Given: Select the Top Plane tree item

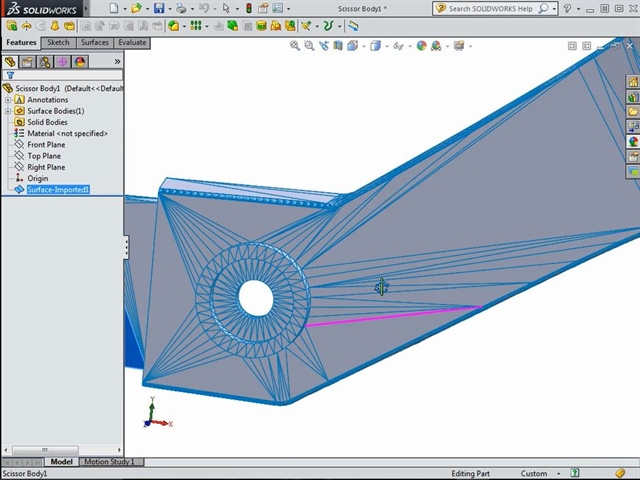Looking at the screenshot, I should coord(44,156).
